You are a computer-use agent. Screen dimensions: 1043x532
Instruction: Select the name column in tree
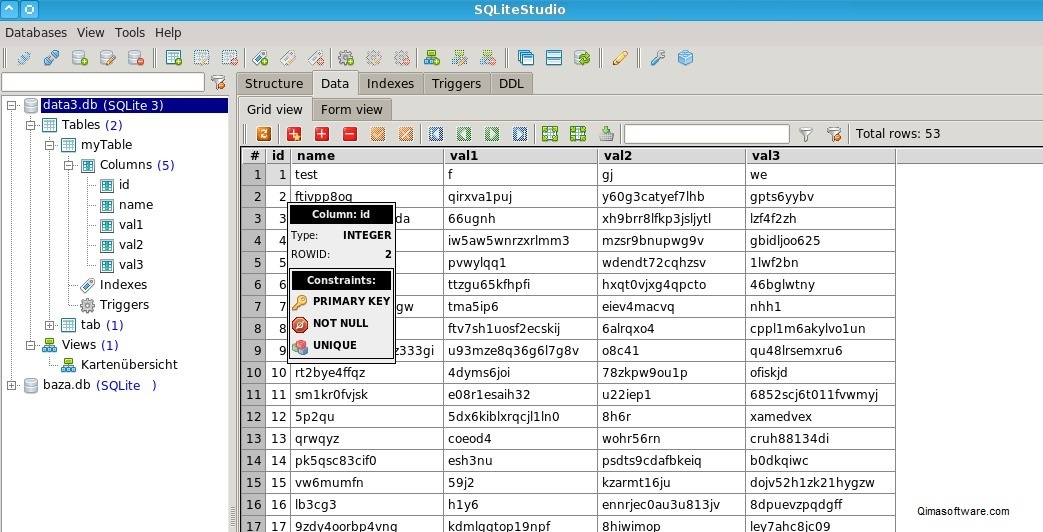[x=136, y=205]
